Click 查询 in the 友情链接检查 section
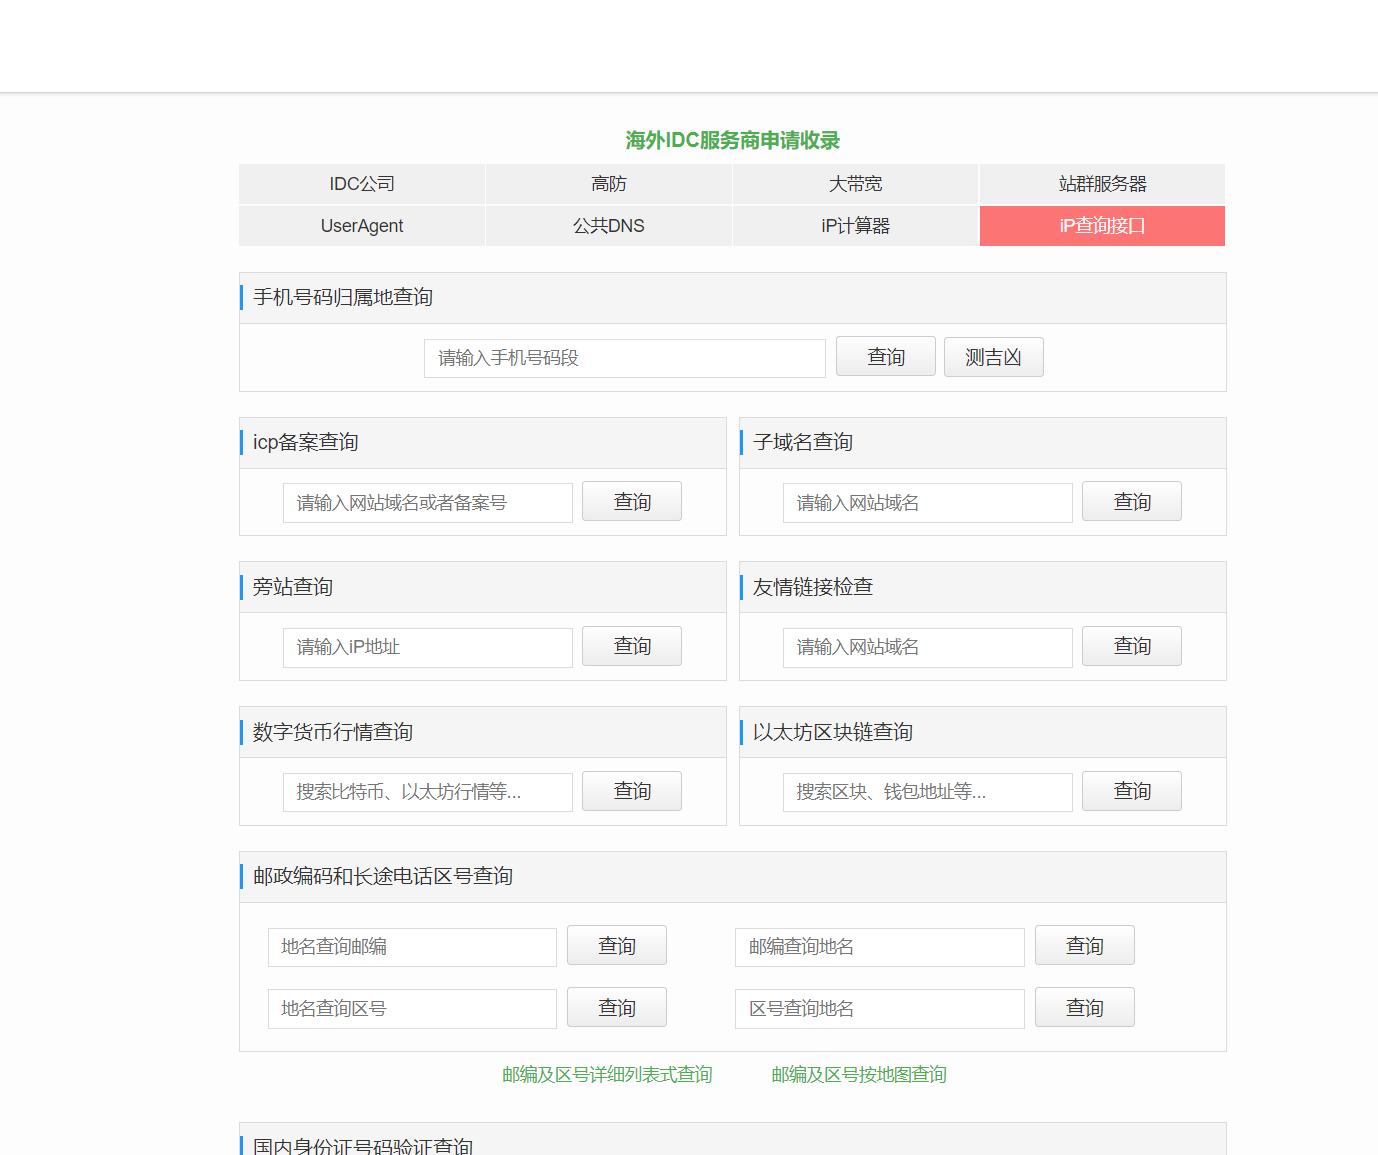Screen dimensions: 1378x1155 coord(1131,646)
